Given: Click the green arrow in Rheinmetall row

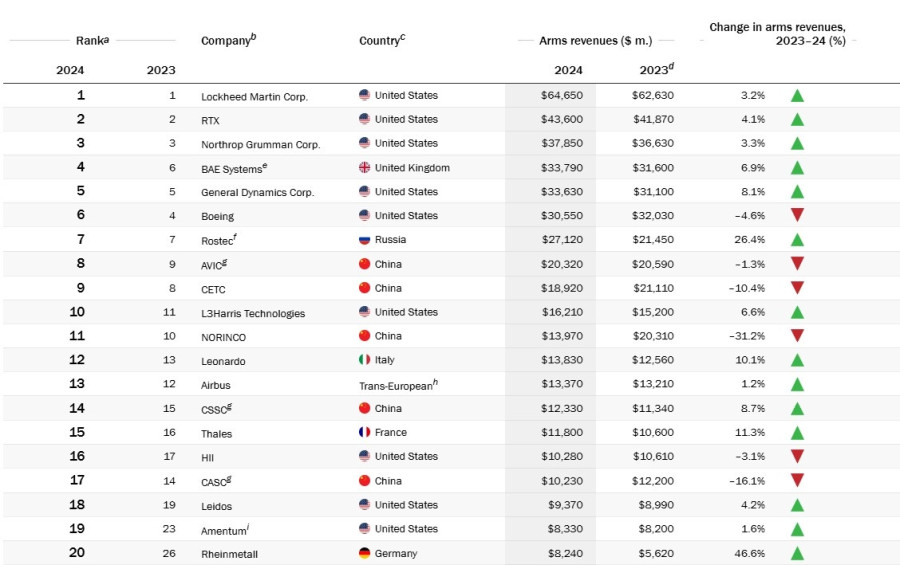Looking at the screenshot, I should 797,554.
